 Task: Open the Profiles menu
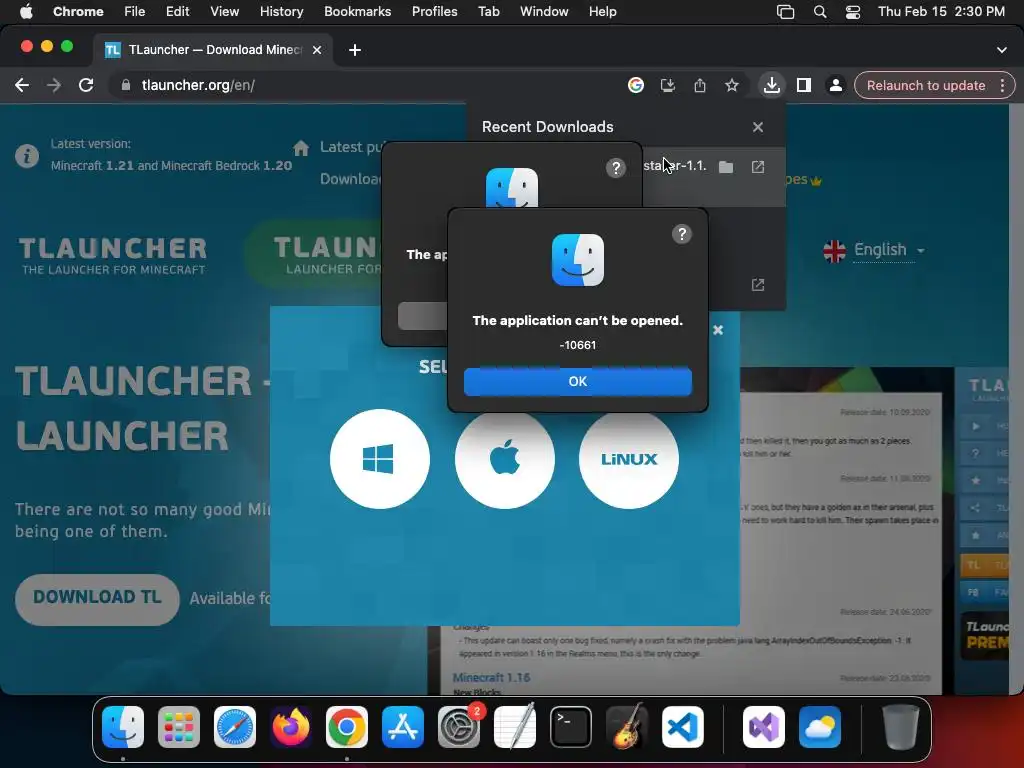coord(434,12)
